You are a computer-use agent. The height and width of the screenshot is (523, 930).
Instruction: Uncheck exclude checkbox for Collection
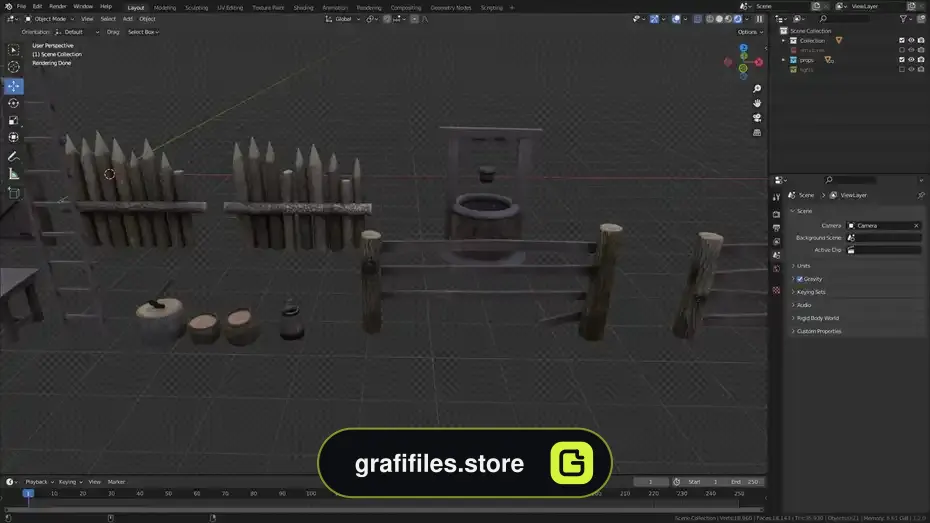click(x=902, y=40)
